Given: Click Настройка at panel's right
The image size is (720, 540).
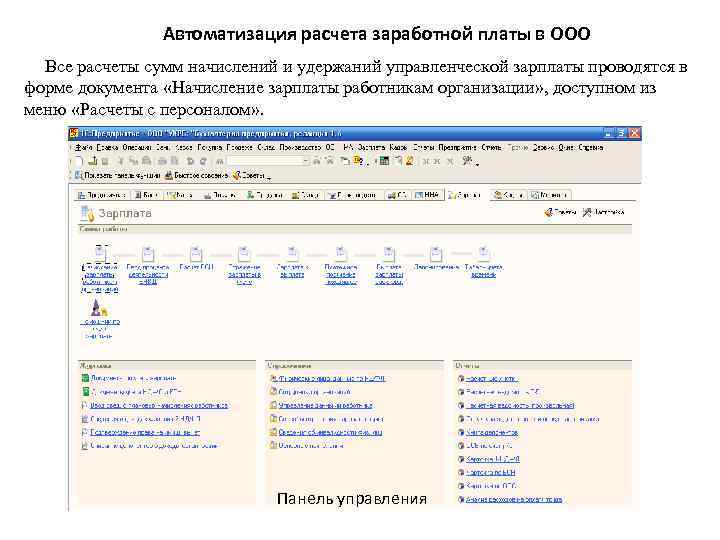Looking at the screenshot, I should pos(604,212).
